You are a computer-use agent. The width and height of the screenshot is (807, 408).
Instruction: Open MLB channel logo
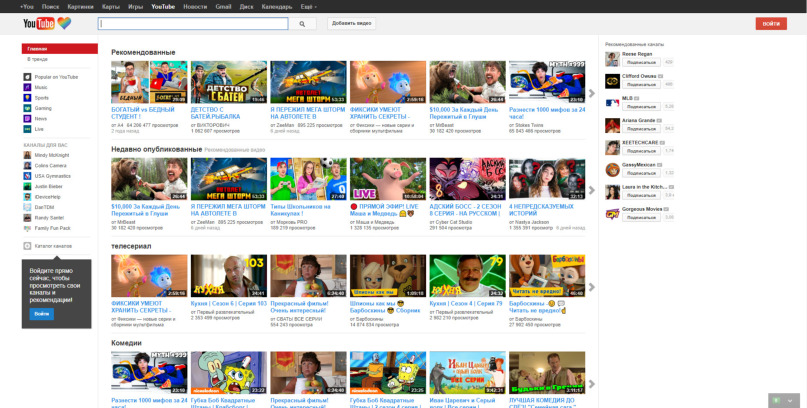pos(612,103)
